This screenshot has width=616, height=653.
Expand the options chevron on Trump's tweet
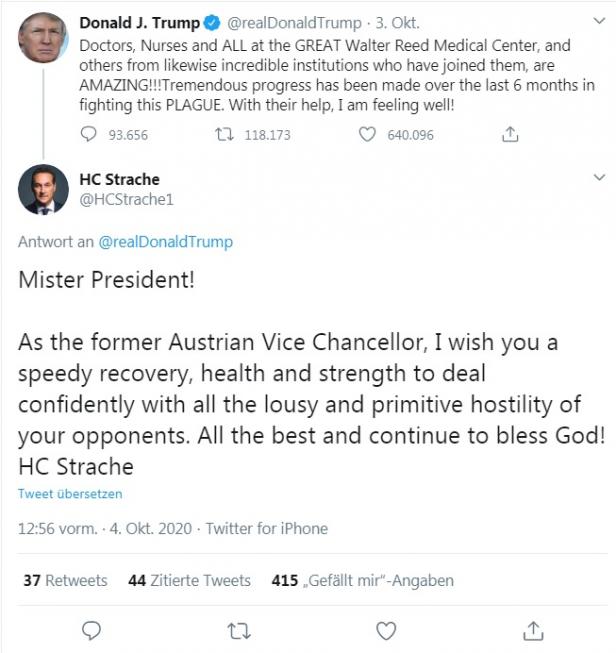[599, 22]
